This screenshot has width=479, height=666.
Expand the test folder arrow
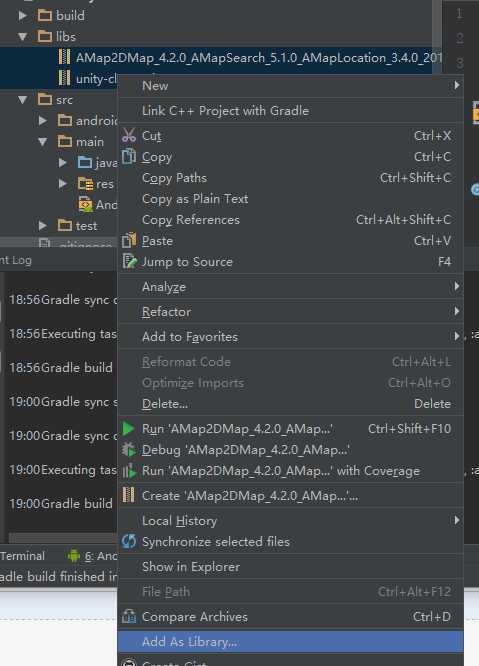coord(42,226)
